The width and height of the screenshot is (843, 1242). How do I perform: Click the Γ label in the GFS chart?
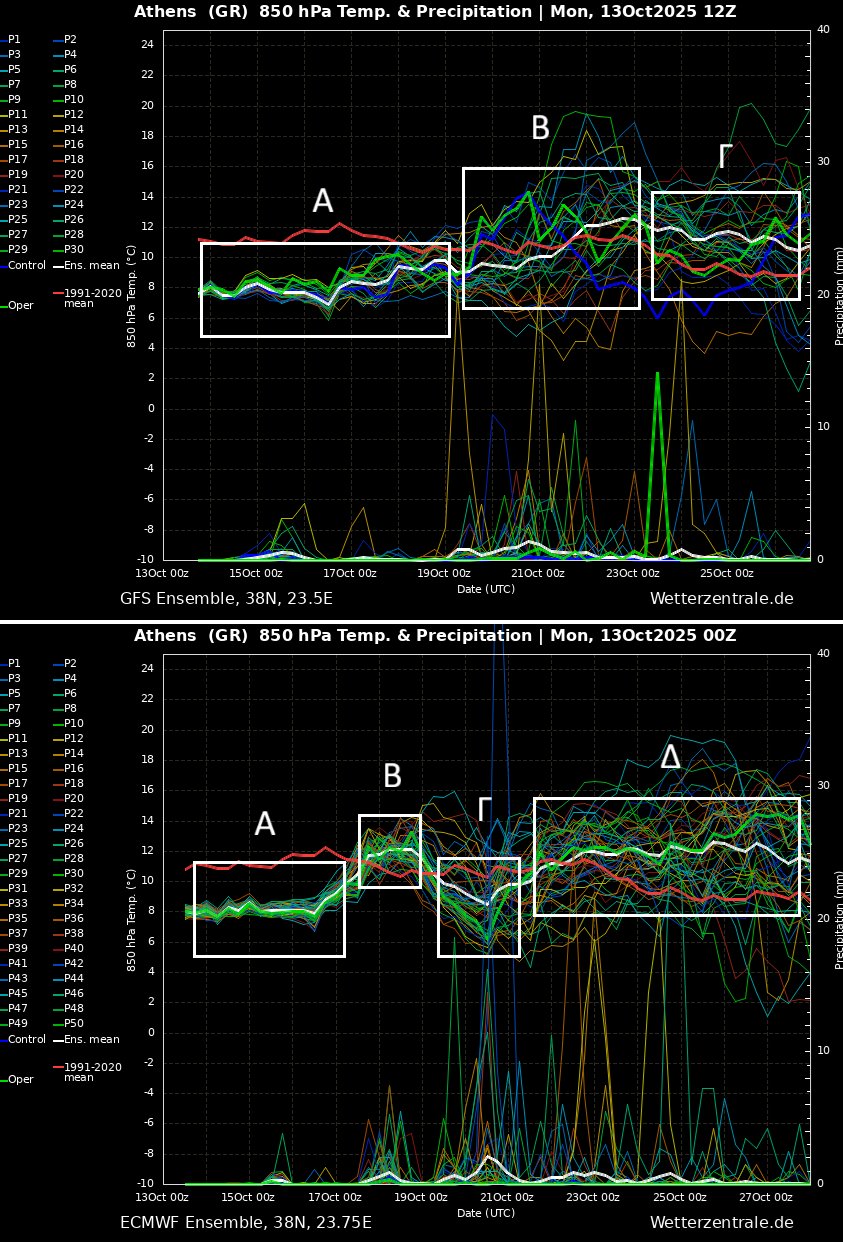coord(725,157)
